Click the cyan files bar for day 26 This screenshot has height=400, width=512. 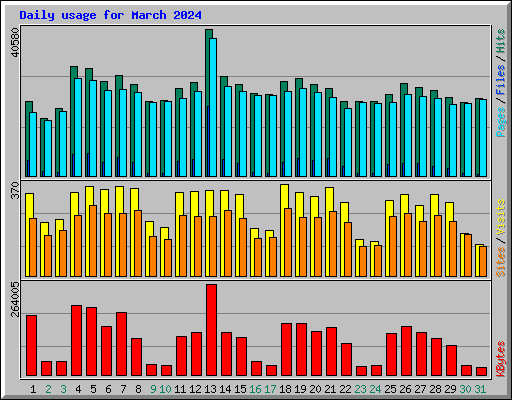click(x=408, y=135)
